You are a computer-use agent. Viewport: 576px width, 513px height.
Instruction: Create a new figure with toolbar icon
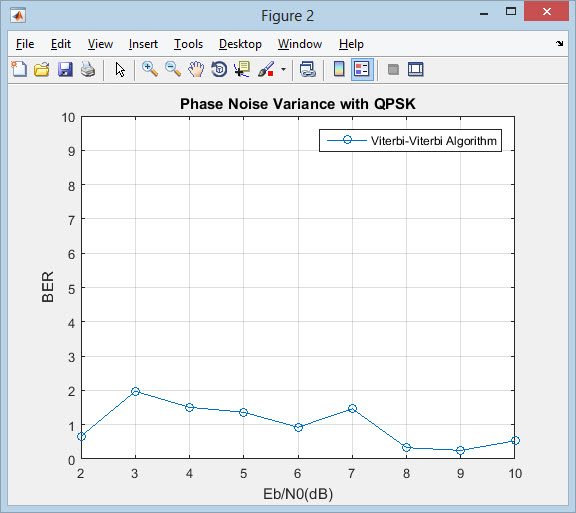(x=19, y=69)
